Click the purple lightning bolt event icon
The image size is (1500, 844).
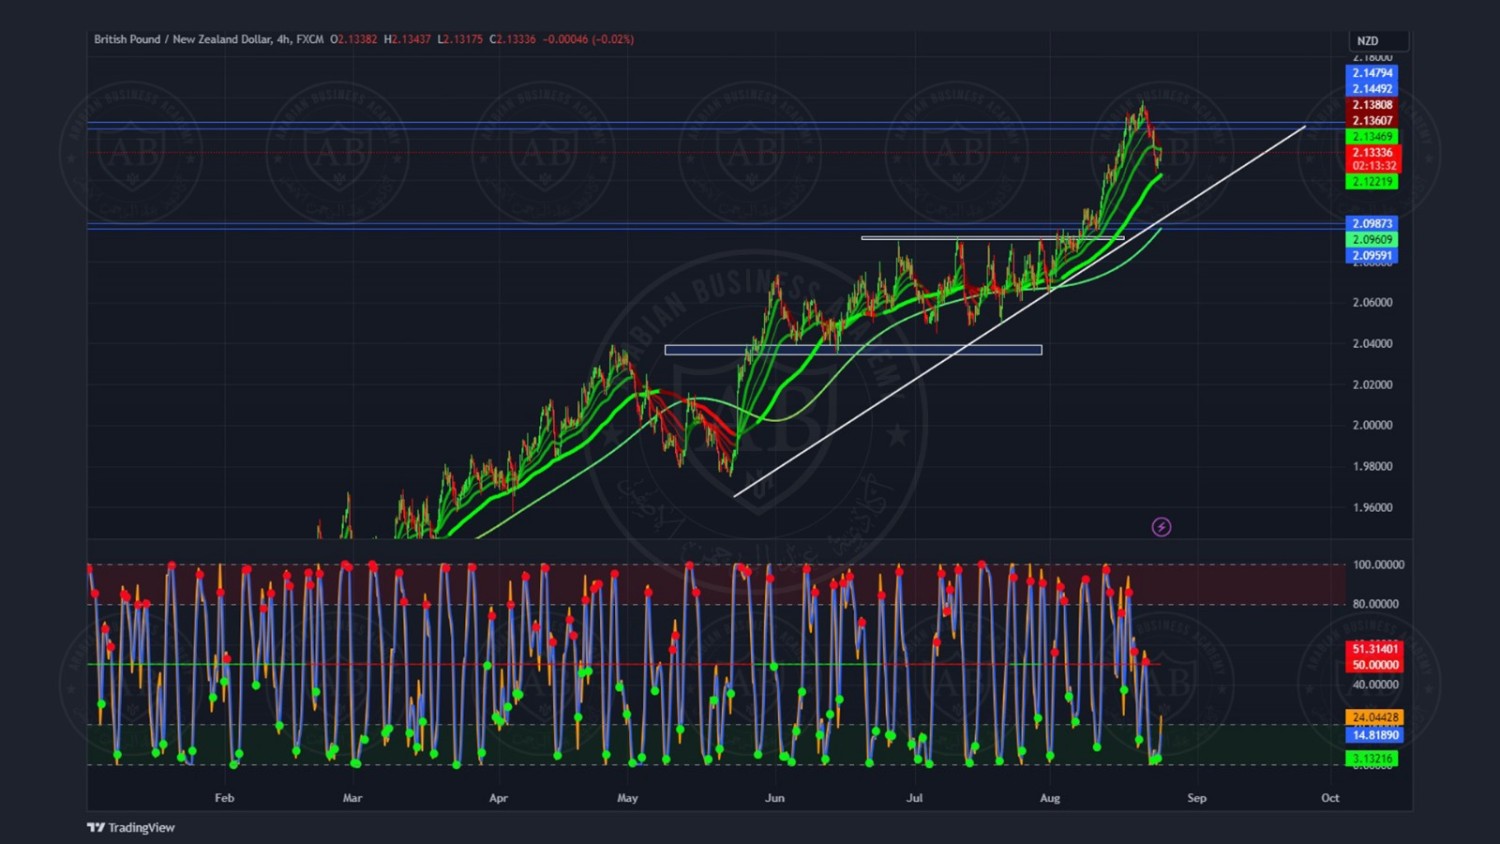pyautogui.click(x=1161, y=527)
